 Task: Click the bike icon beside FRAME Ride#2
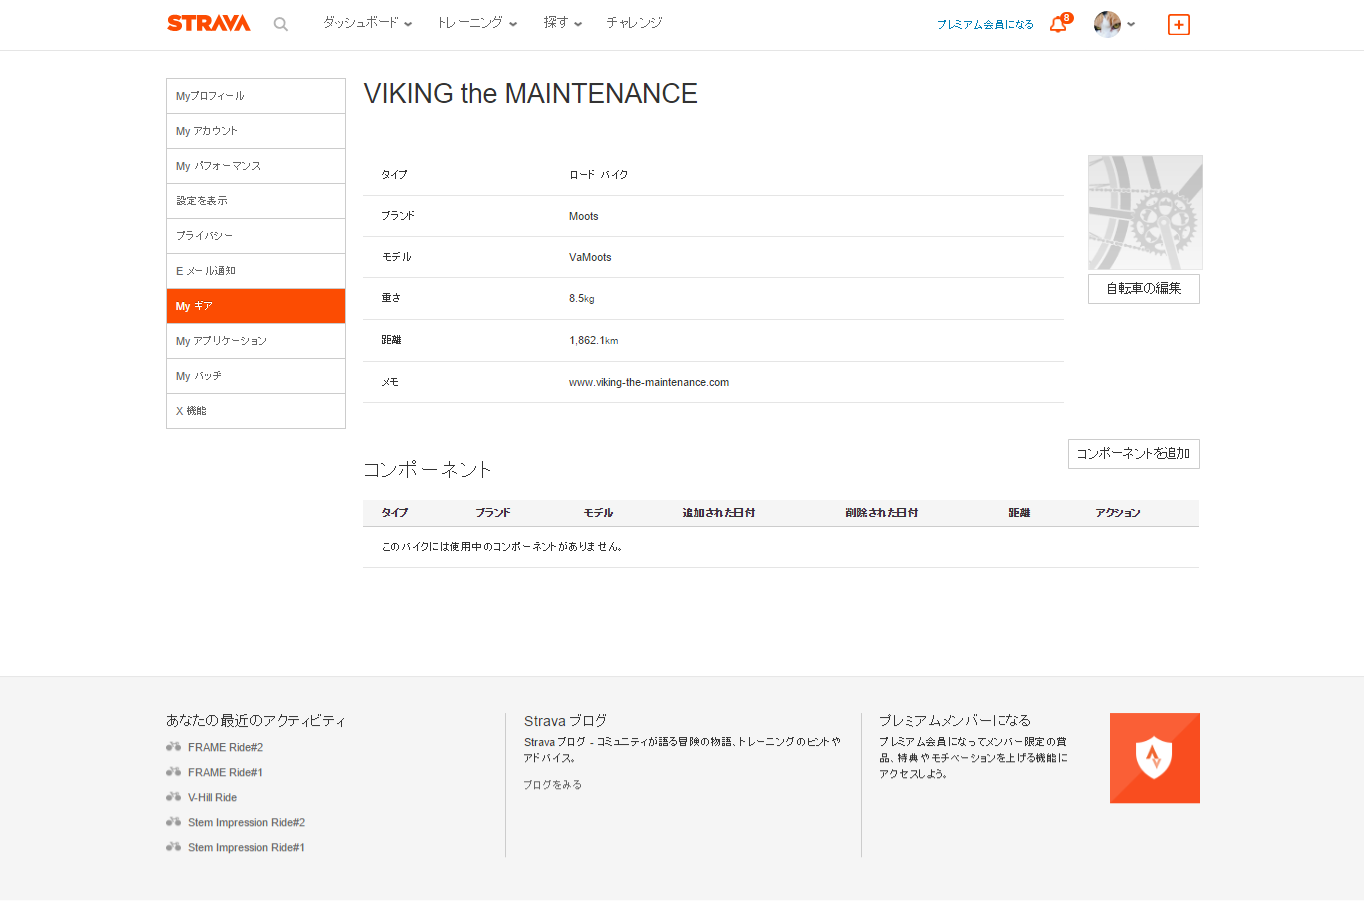[x=174, y=747]
